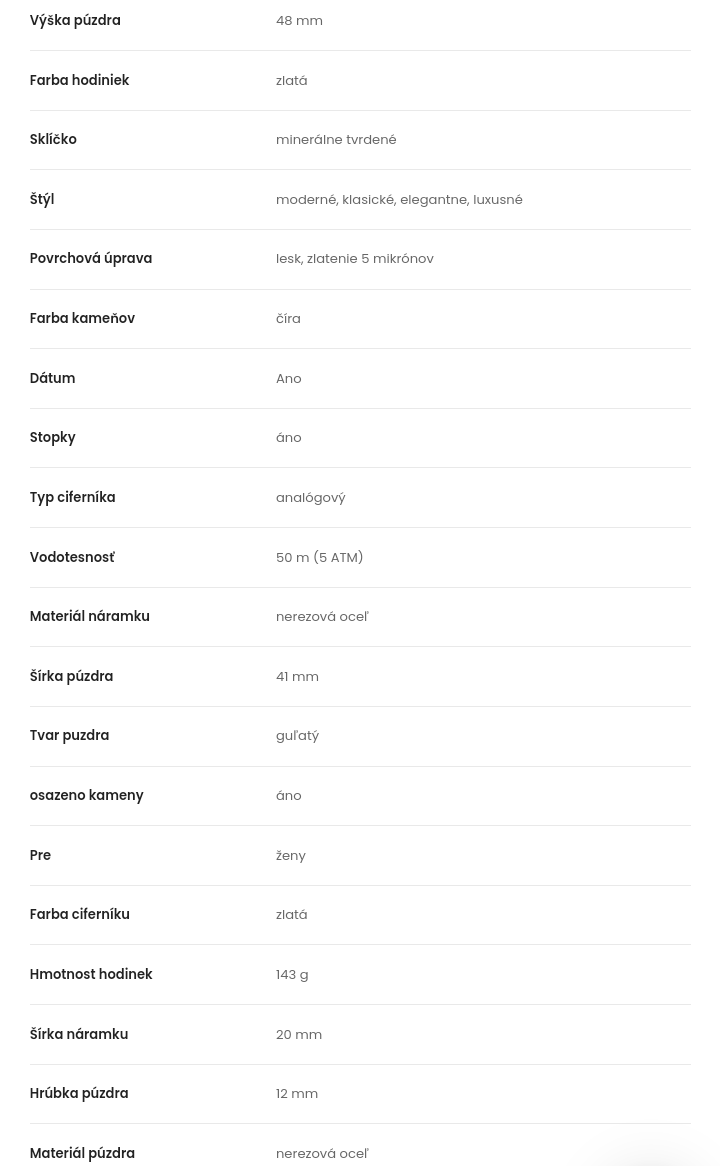Click the 'Výška púzdra' specification label
The height and width of the screenshot is (1166, 720).
(x=75, y=20)
